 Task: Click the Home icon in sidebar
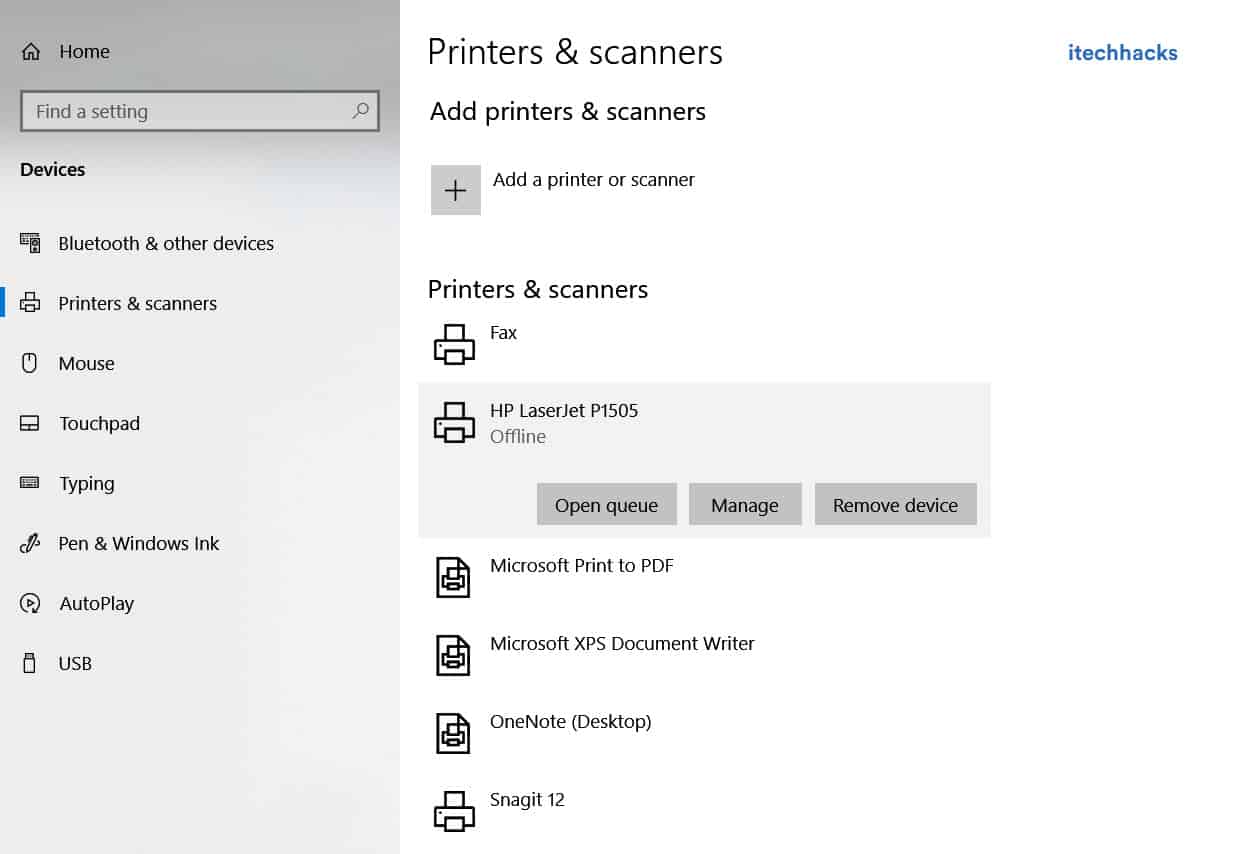31,52
